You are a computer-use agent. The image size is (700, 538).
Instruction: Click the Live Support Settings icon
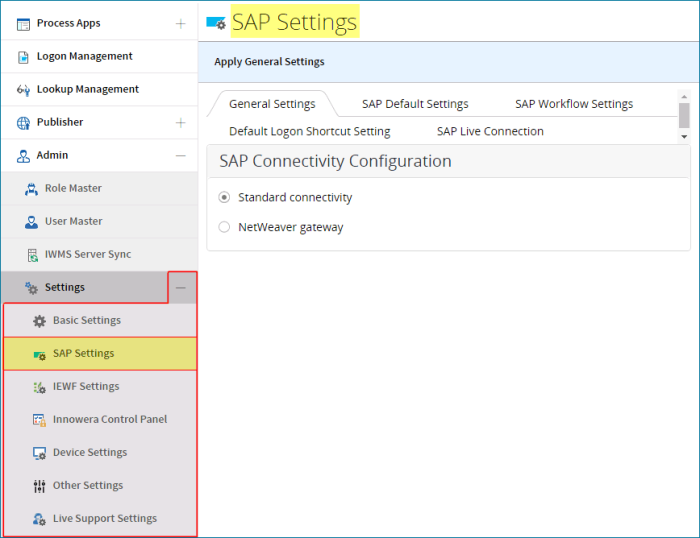click(39, 519)
